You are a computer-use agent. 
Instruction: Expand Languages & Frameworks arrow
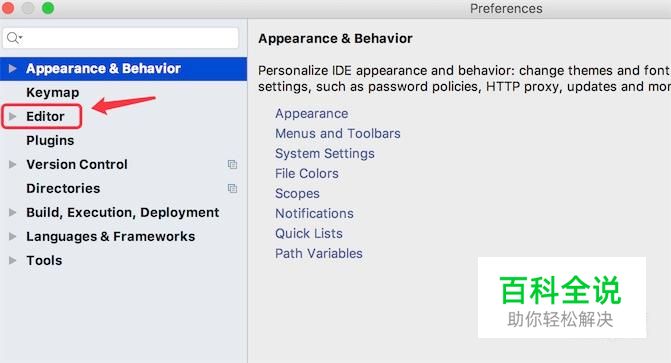coord(12,236)
